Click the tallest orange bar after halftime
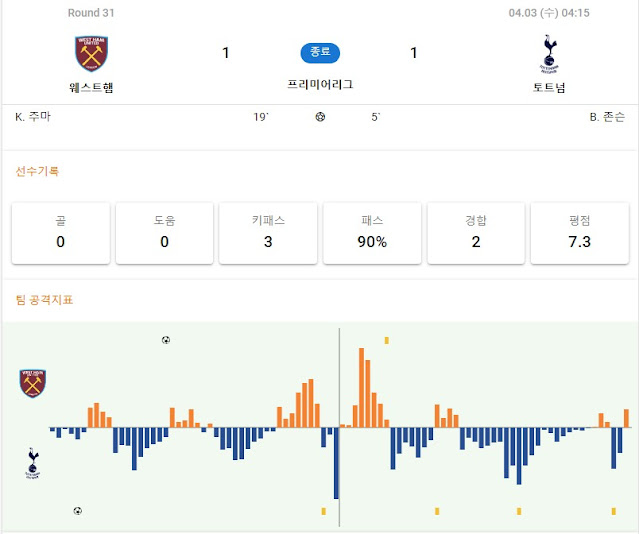639x534 pixels. click(x=361, y=388)
